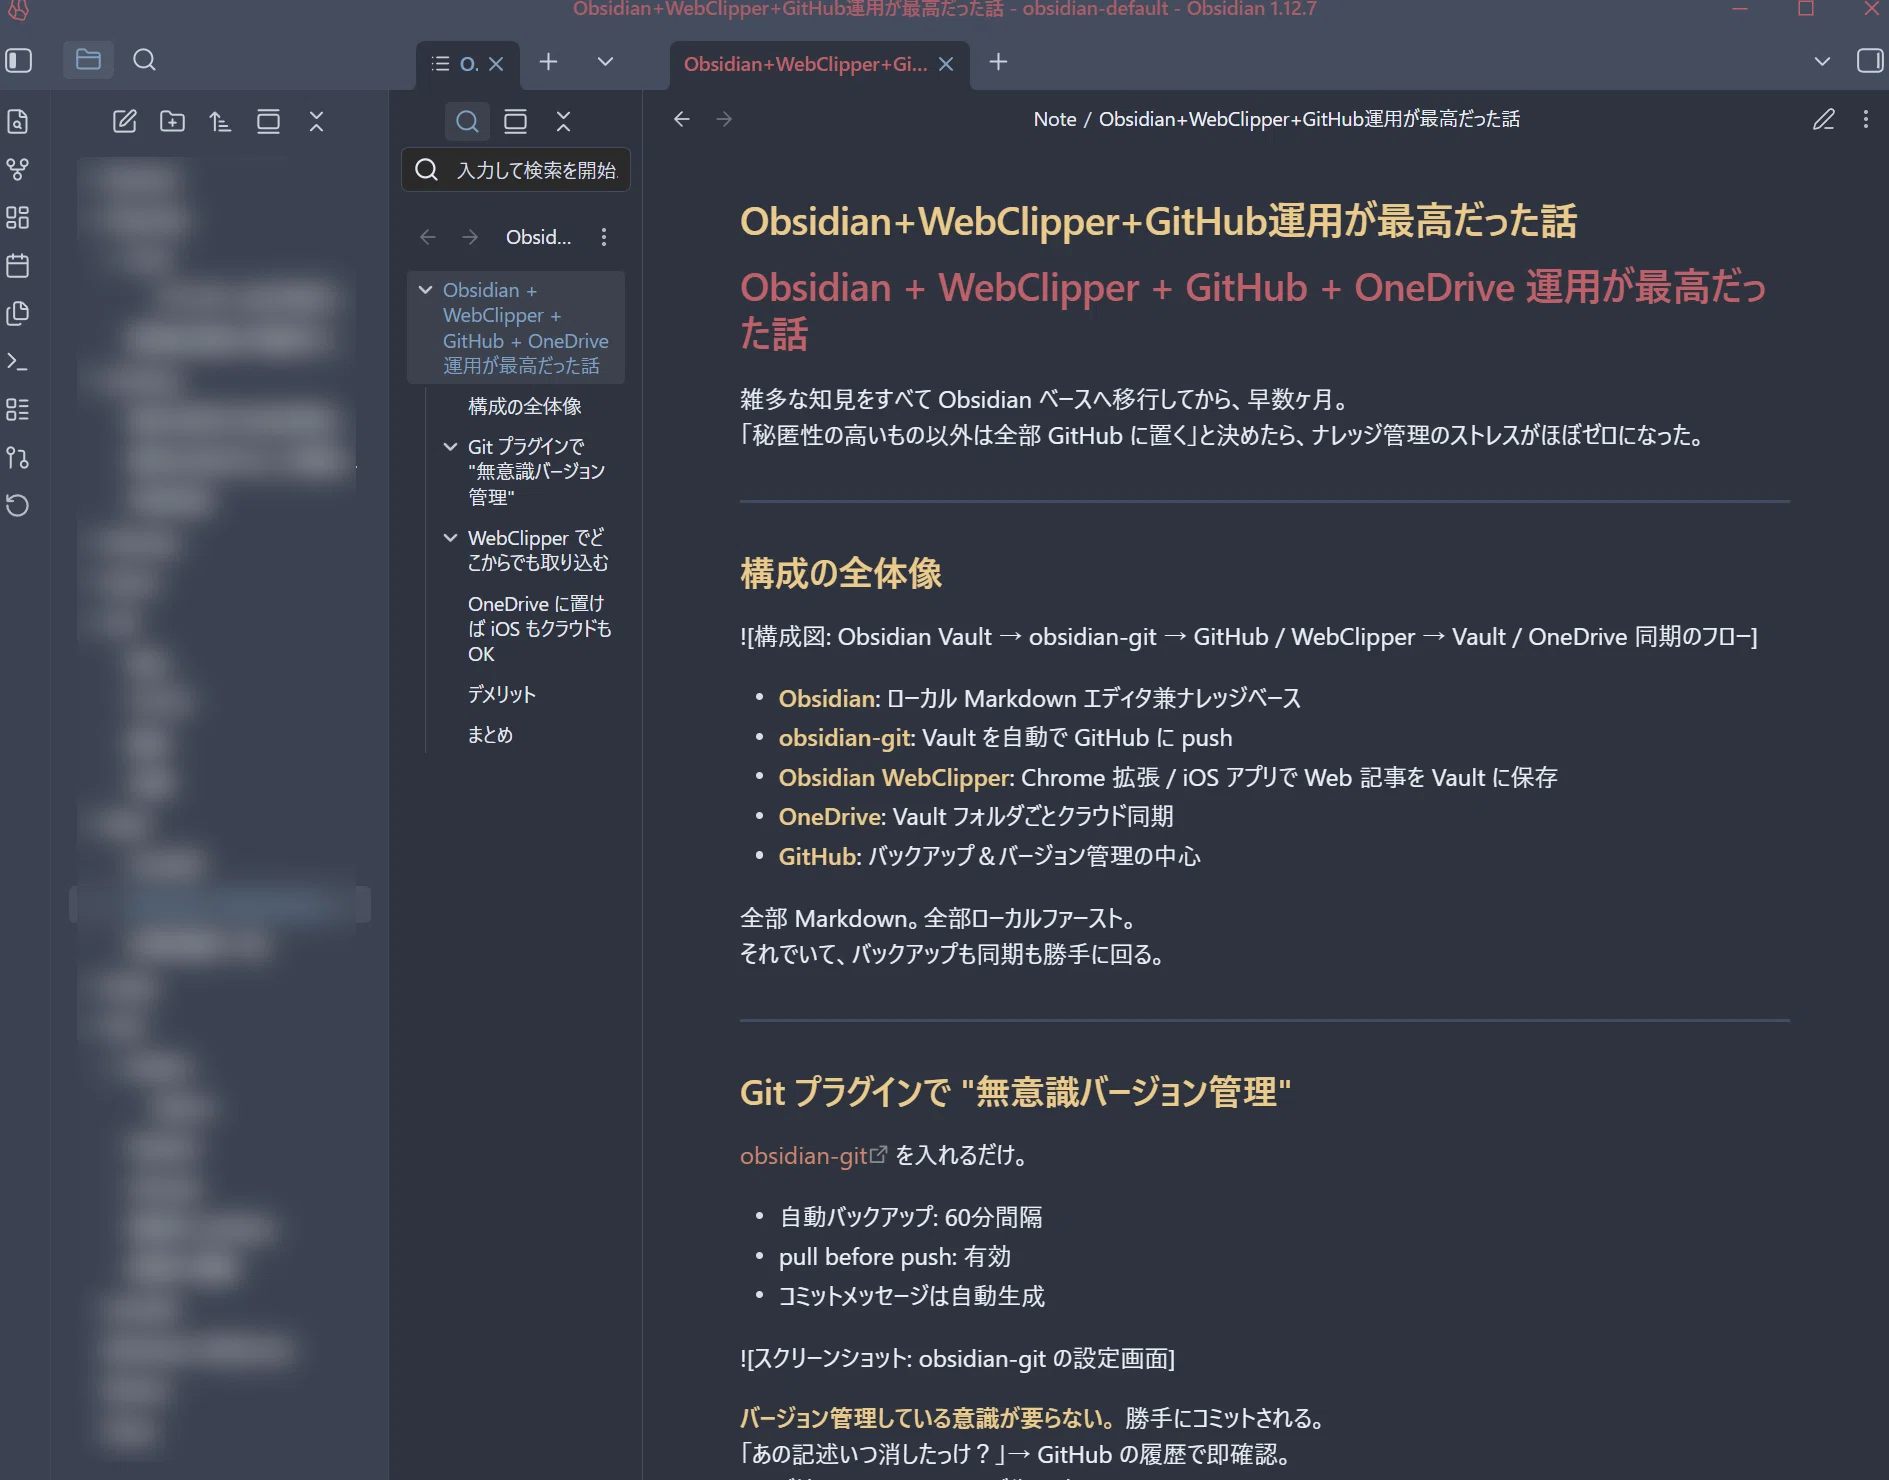Click the heading '構成の全体像' in note
Viewport: 1889px width, 1480px height.
[841, 573]
